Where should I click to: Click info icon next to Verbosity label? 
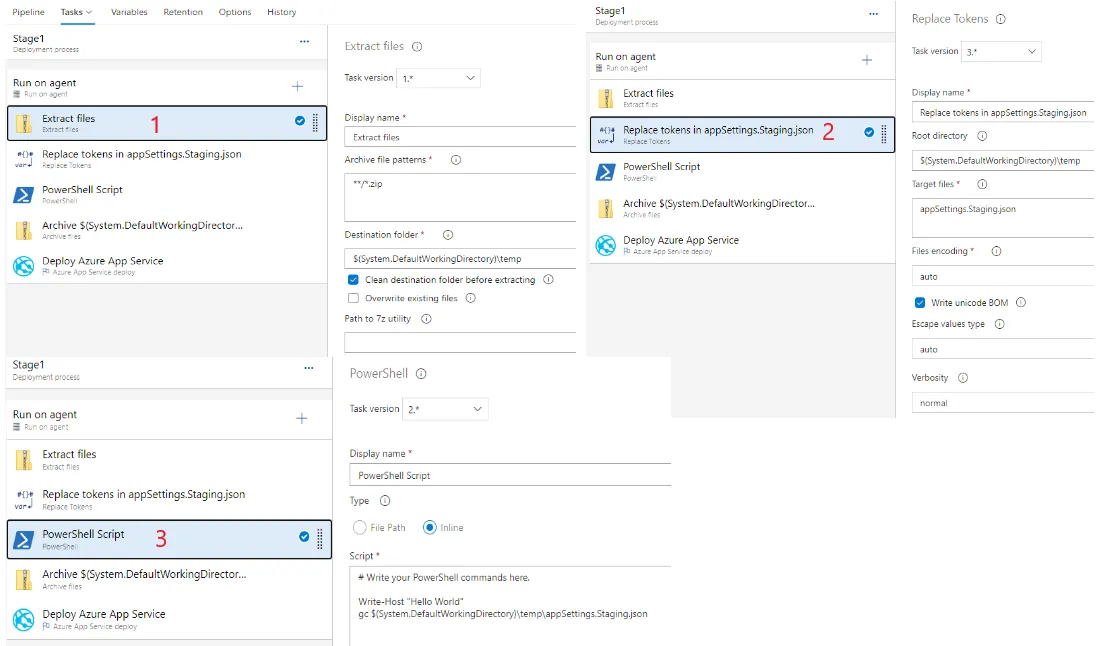(963, 378)
